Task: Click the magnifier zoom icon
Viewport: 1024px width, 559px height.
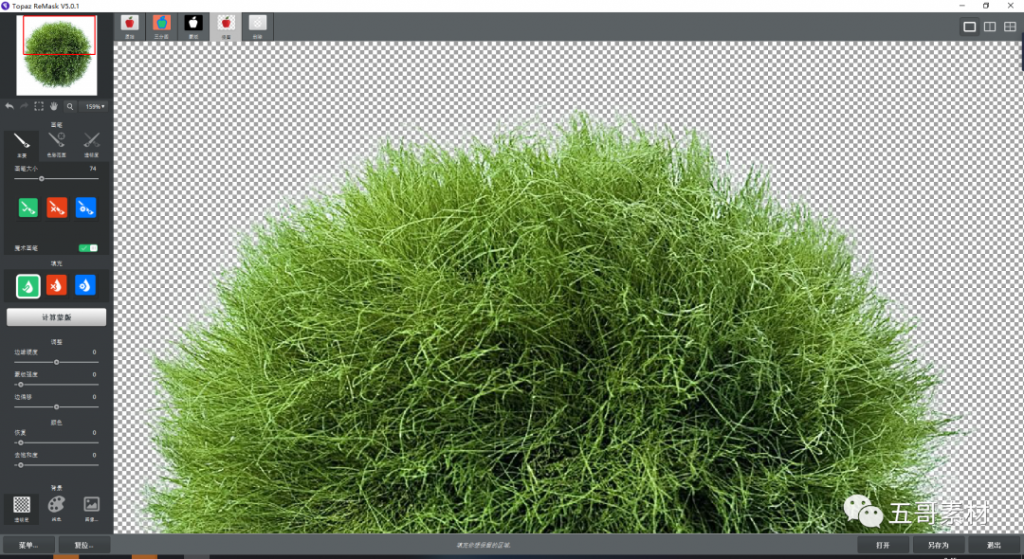Action: (70, 106)
